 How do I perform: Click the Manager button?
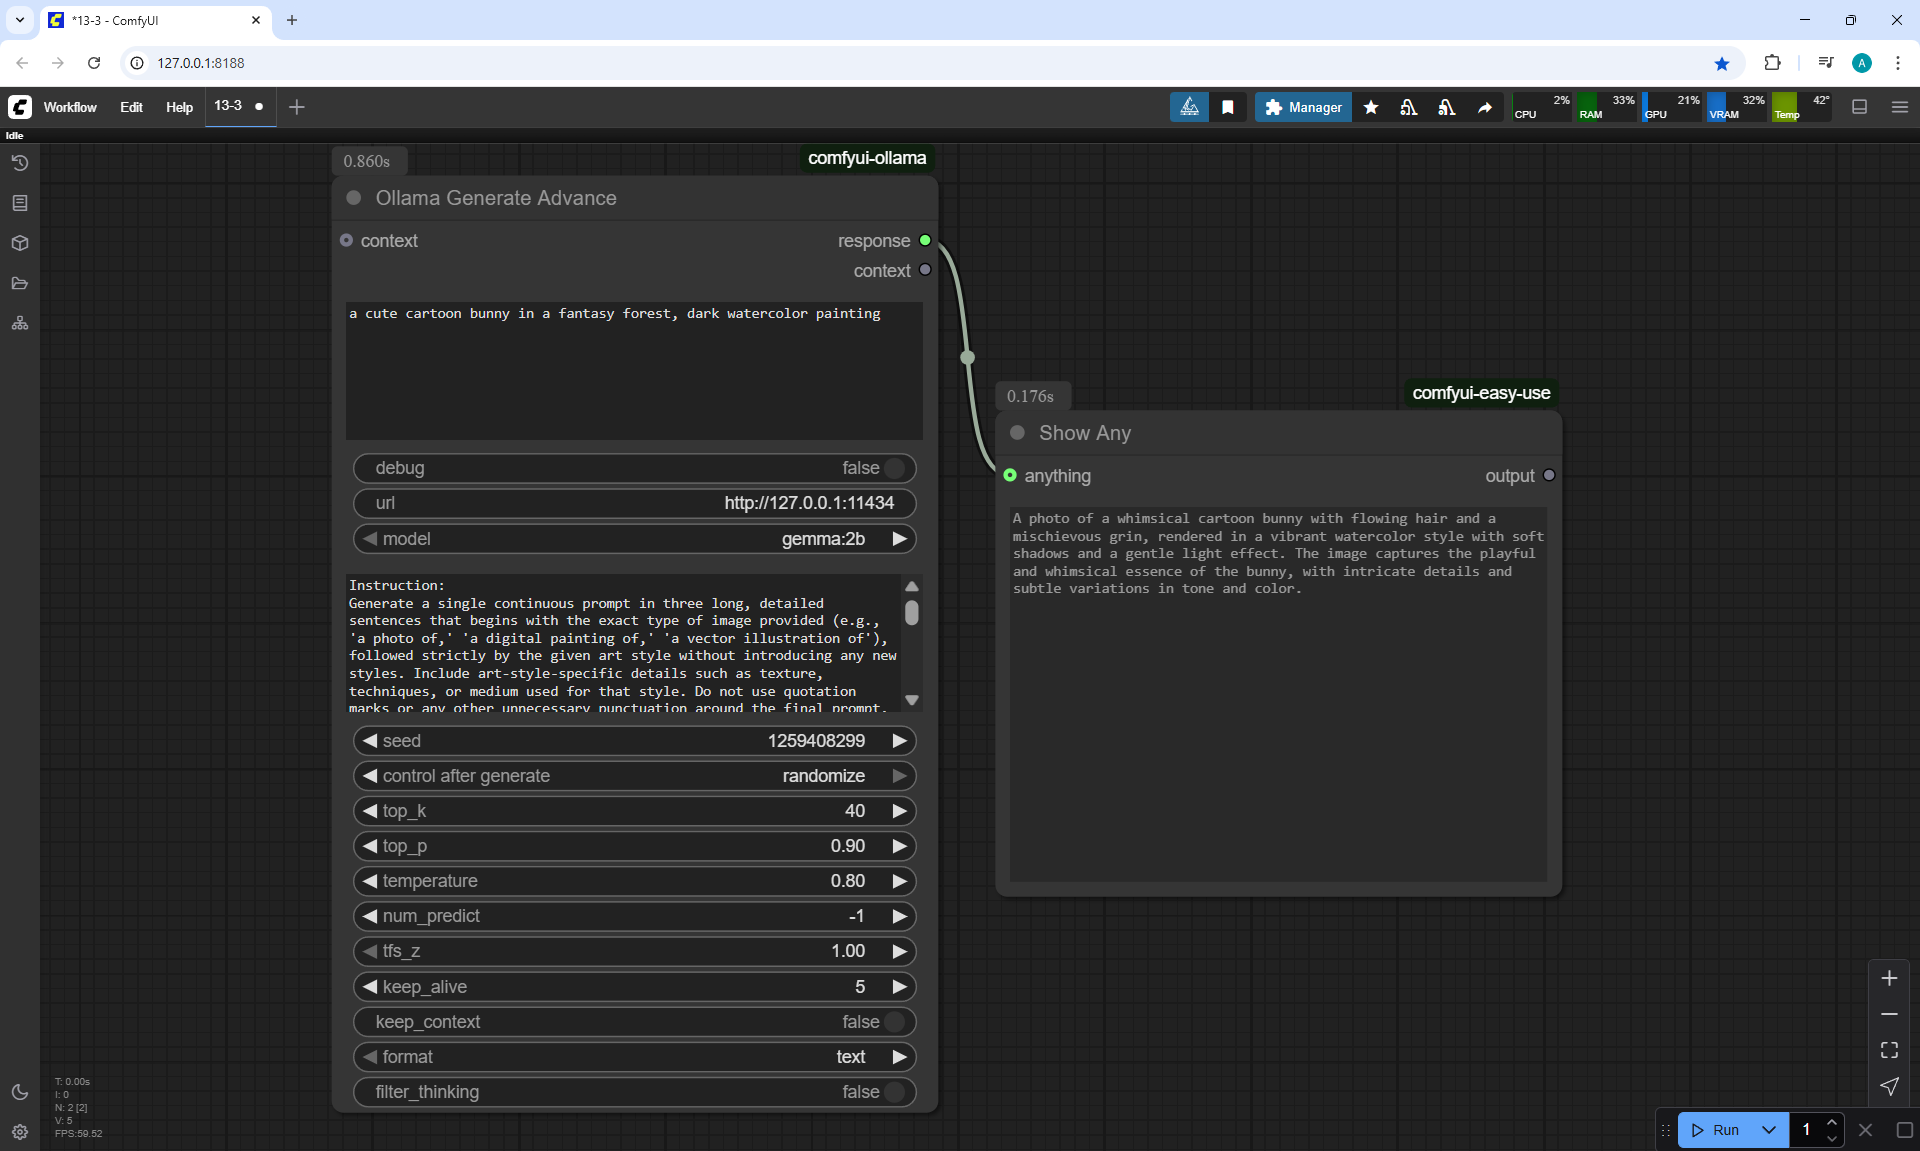click(x=1303, y=107)
